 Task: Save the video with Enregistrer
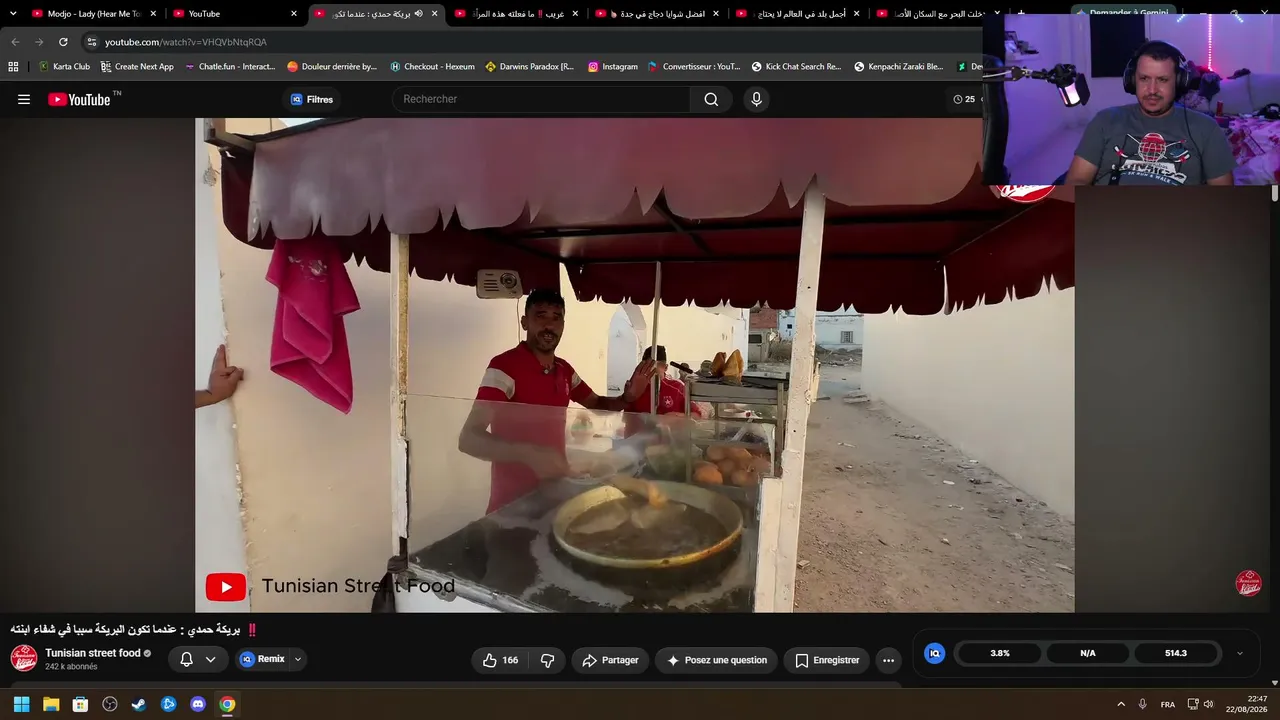(827, 660)
